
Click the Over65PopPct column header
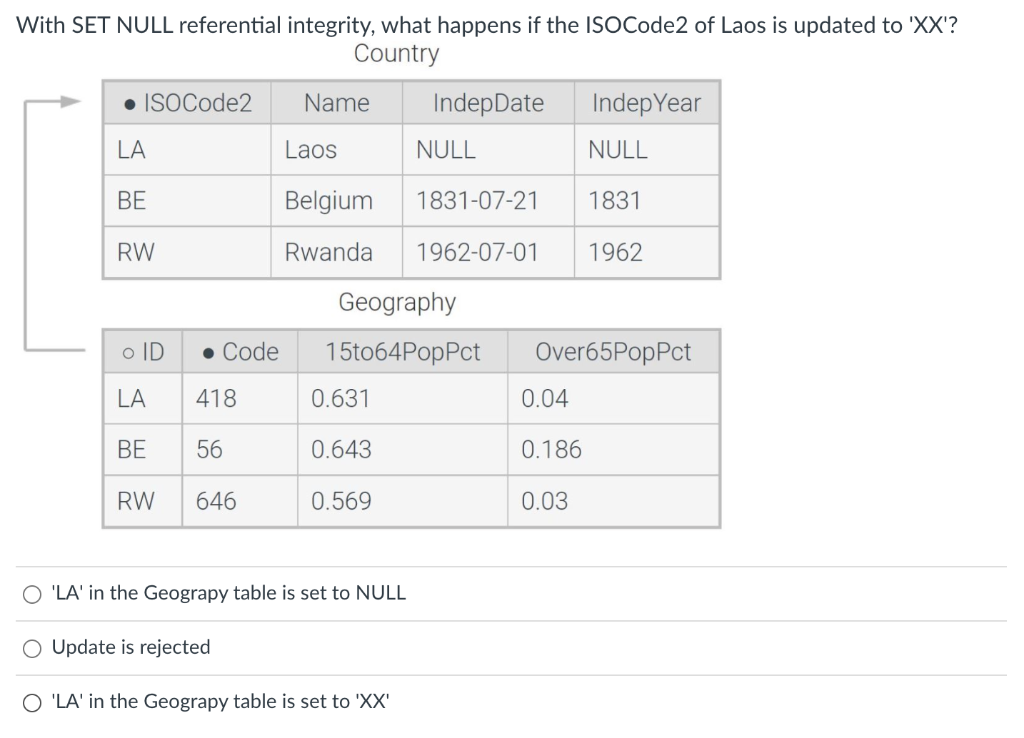point(613,351)
